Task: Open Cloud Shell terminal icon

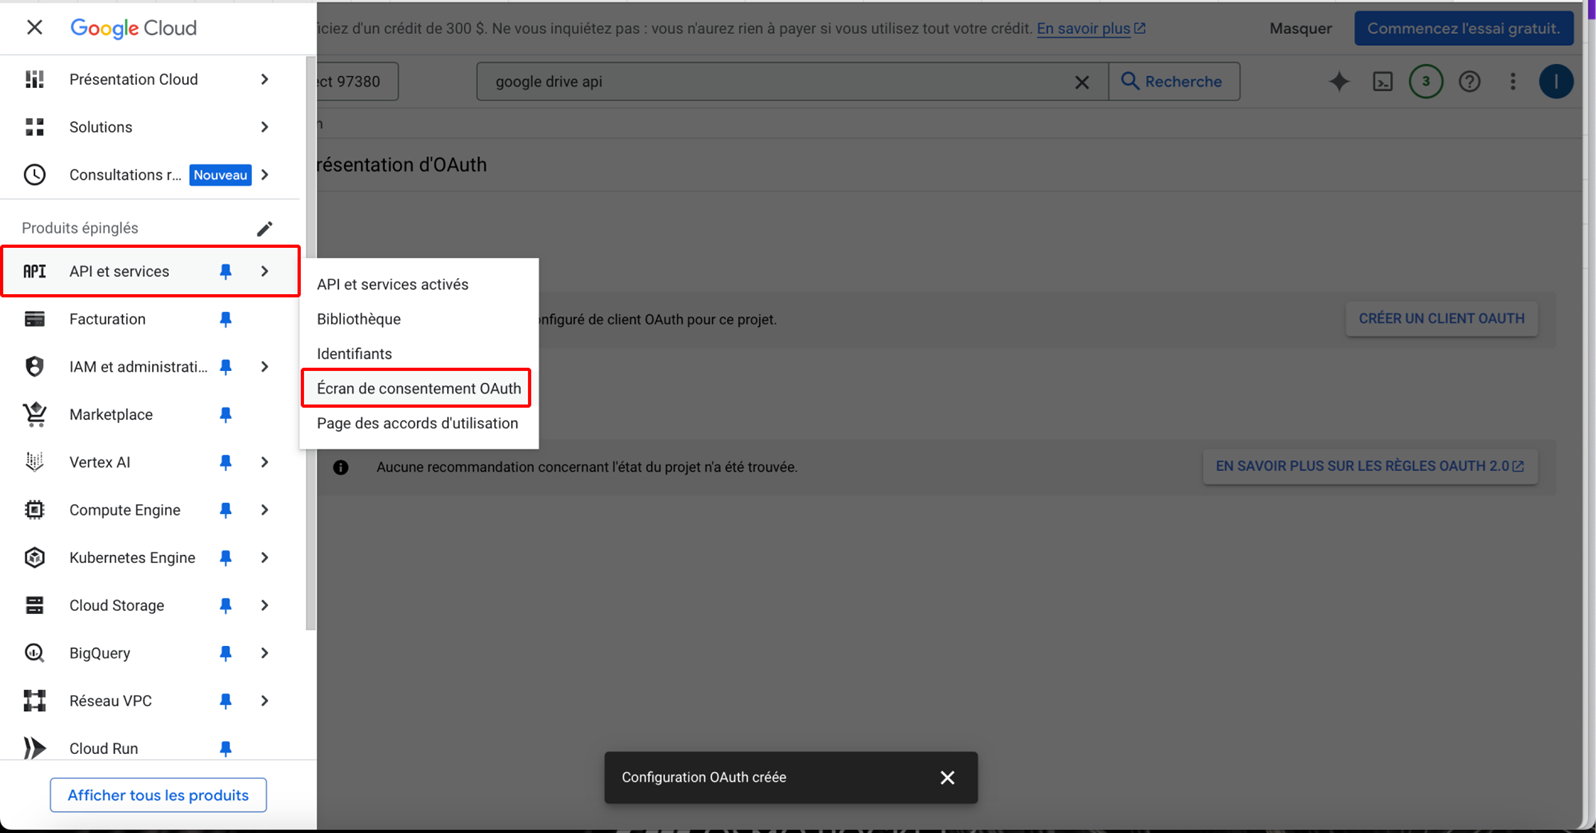Action: 1383,82
